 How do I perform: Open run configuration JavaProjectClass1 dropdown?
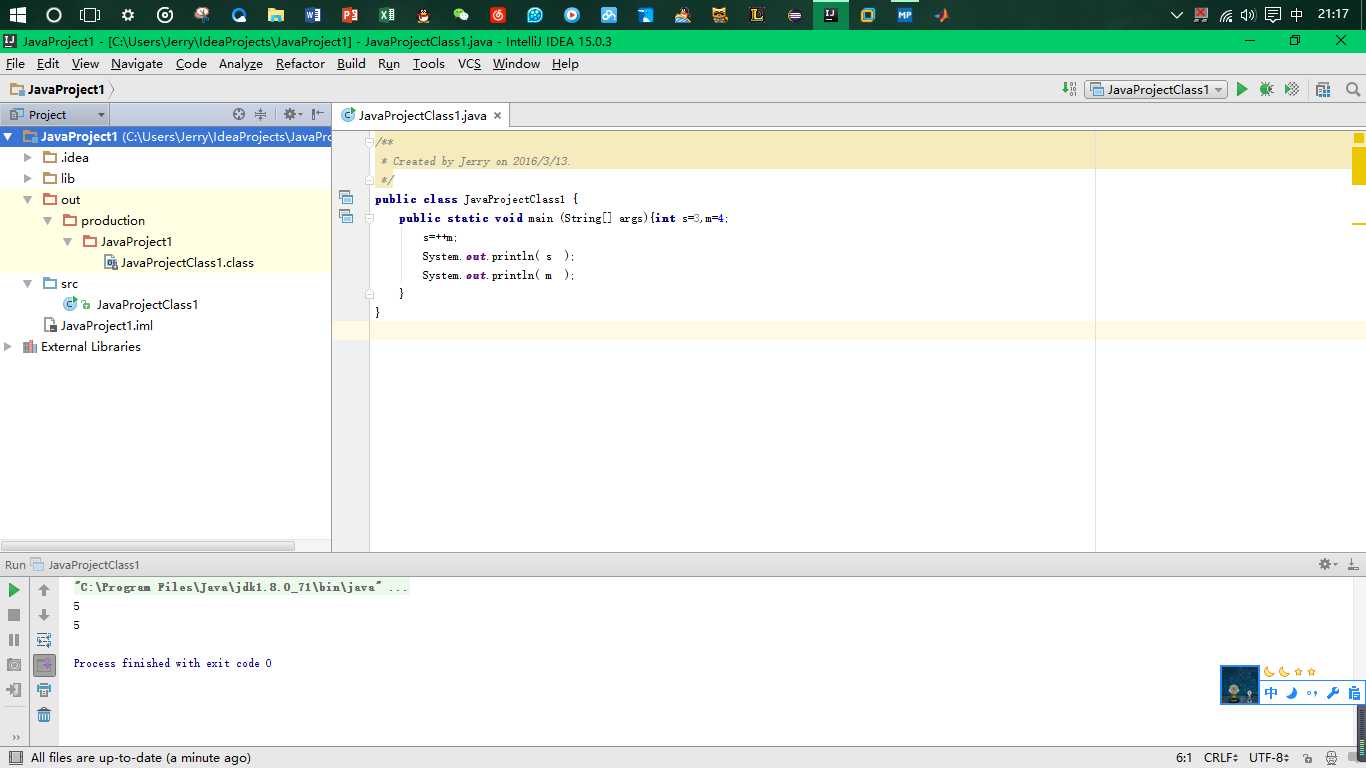click(x=1156, y=89)
